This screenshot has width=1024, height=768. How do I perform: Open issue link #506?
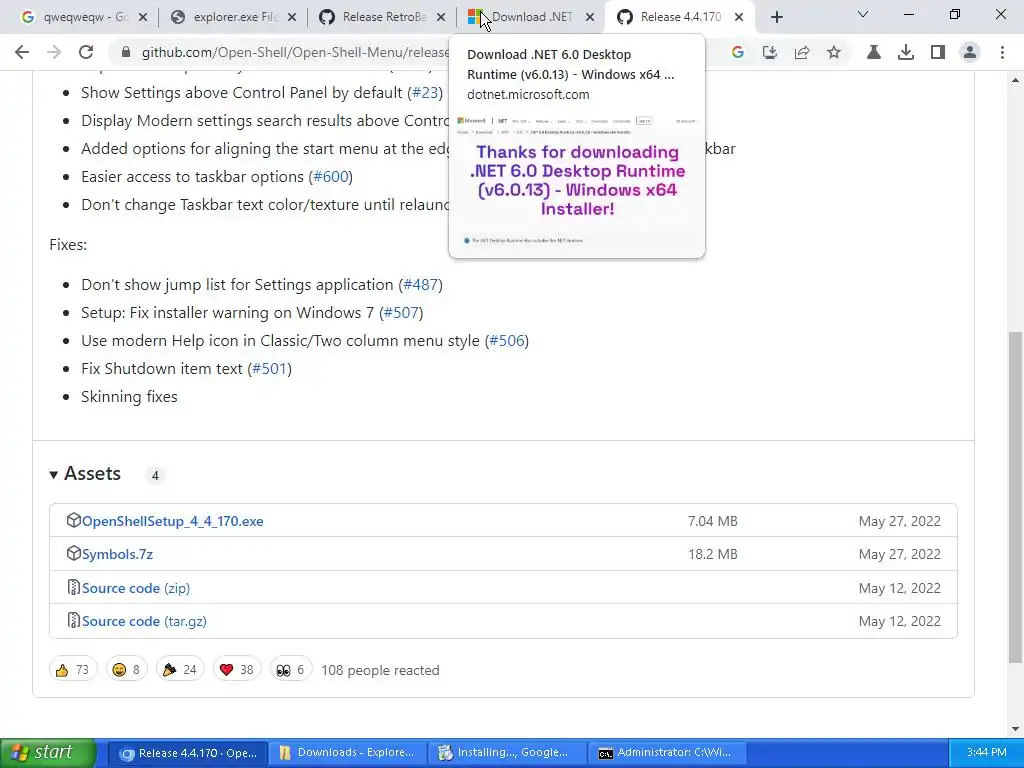tap(507, 341)
